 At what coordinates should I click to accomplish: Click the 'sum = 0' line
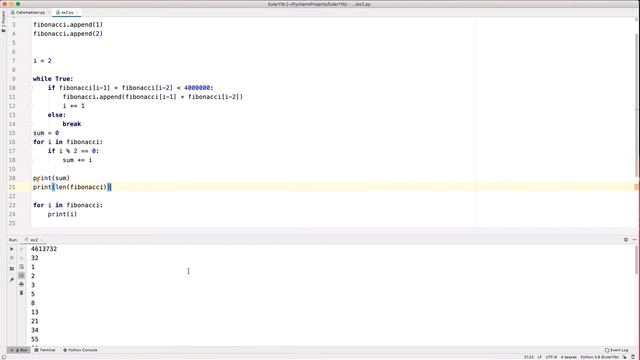pyautogui.click(x=46, y=133)
